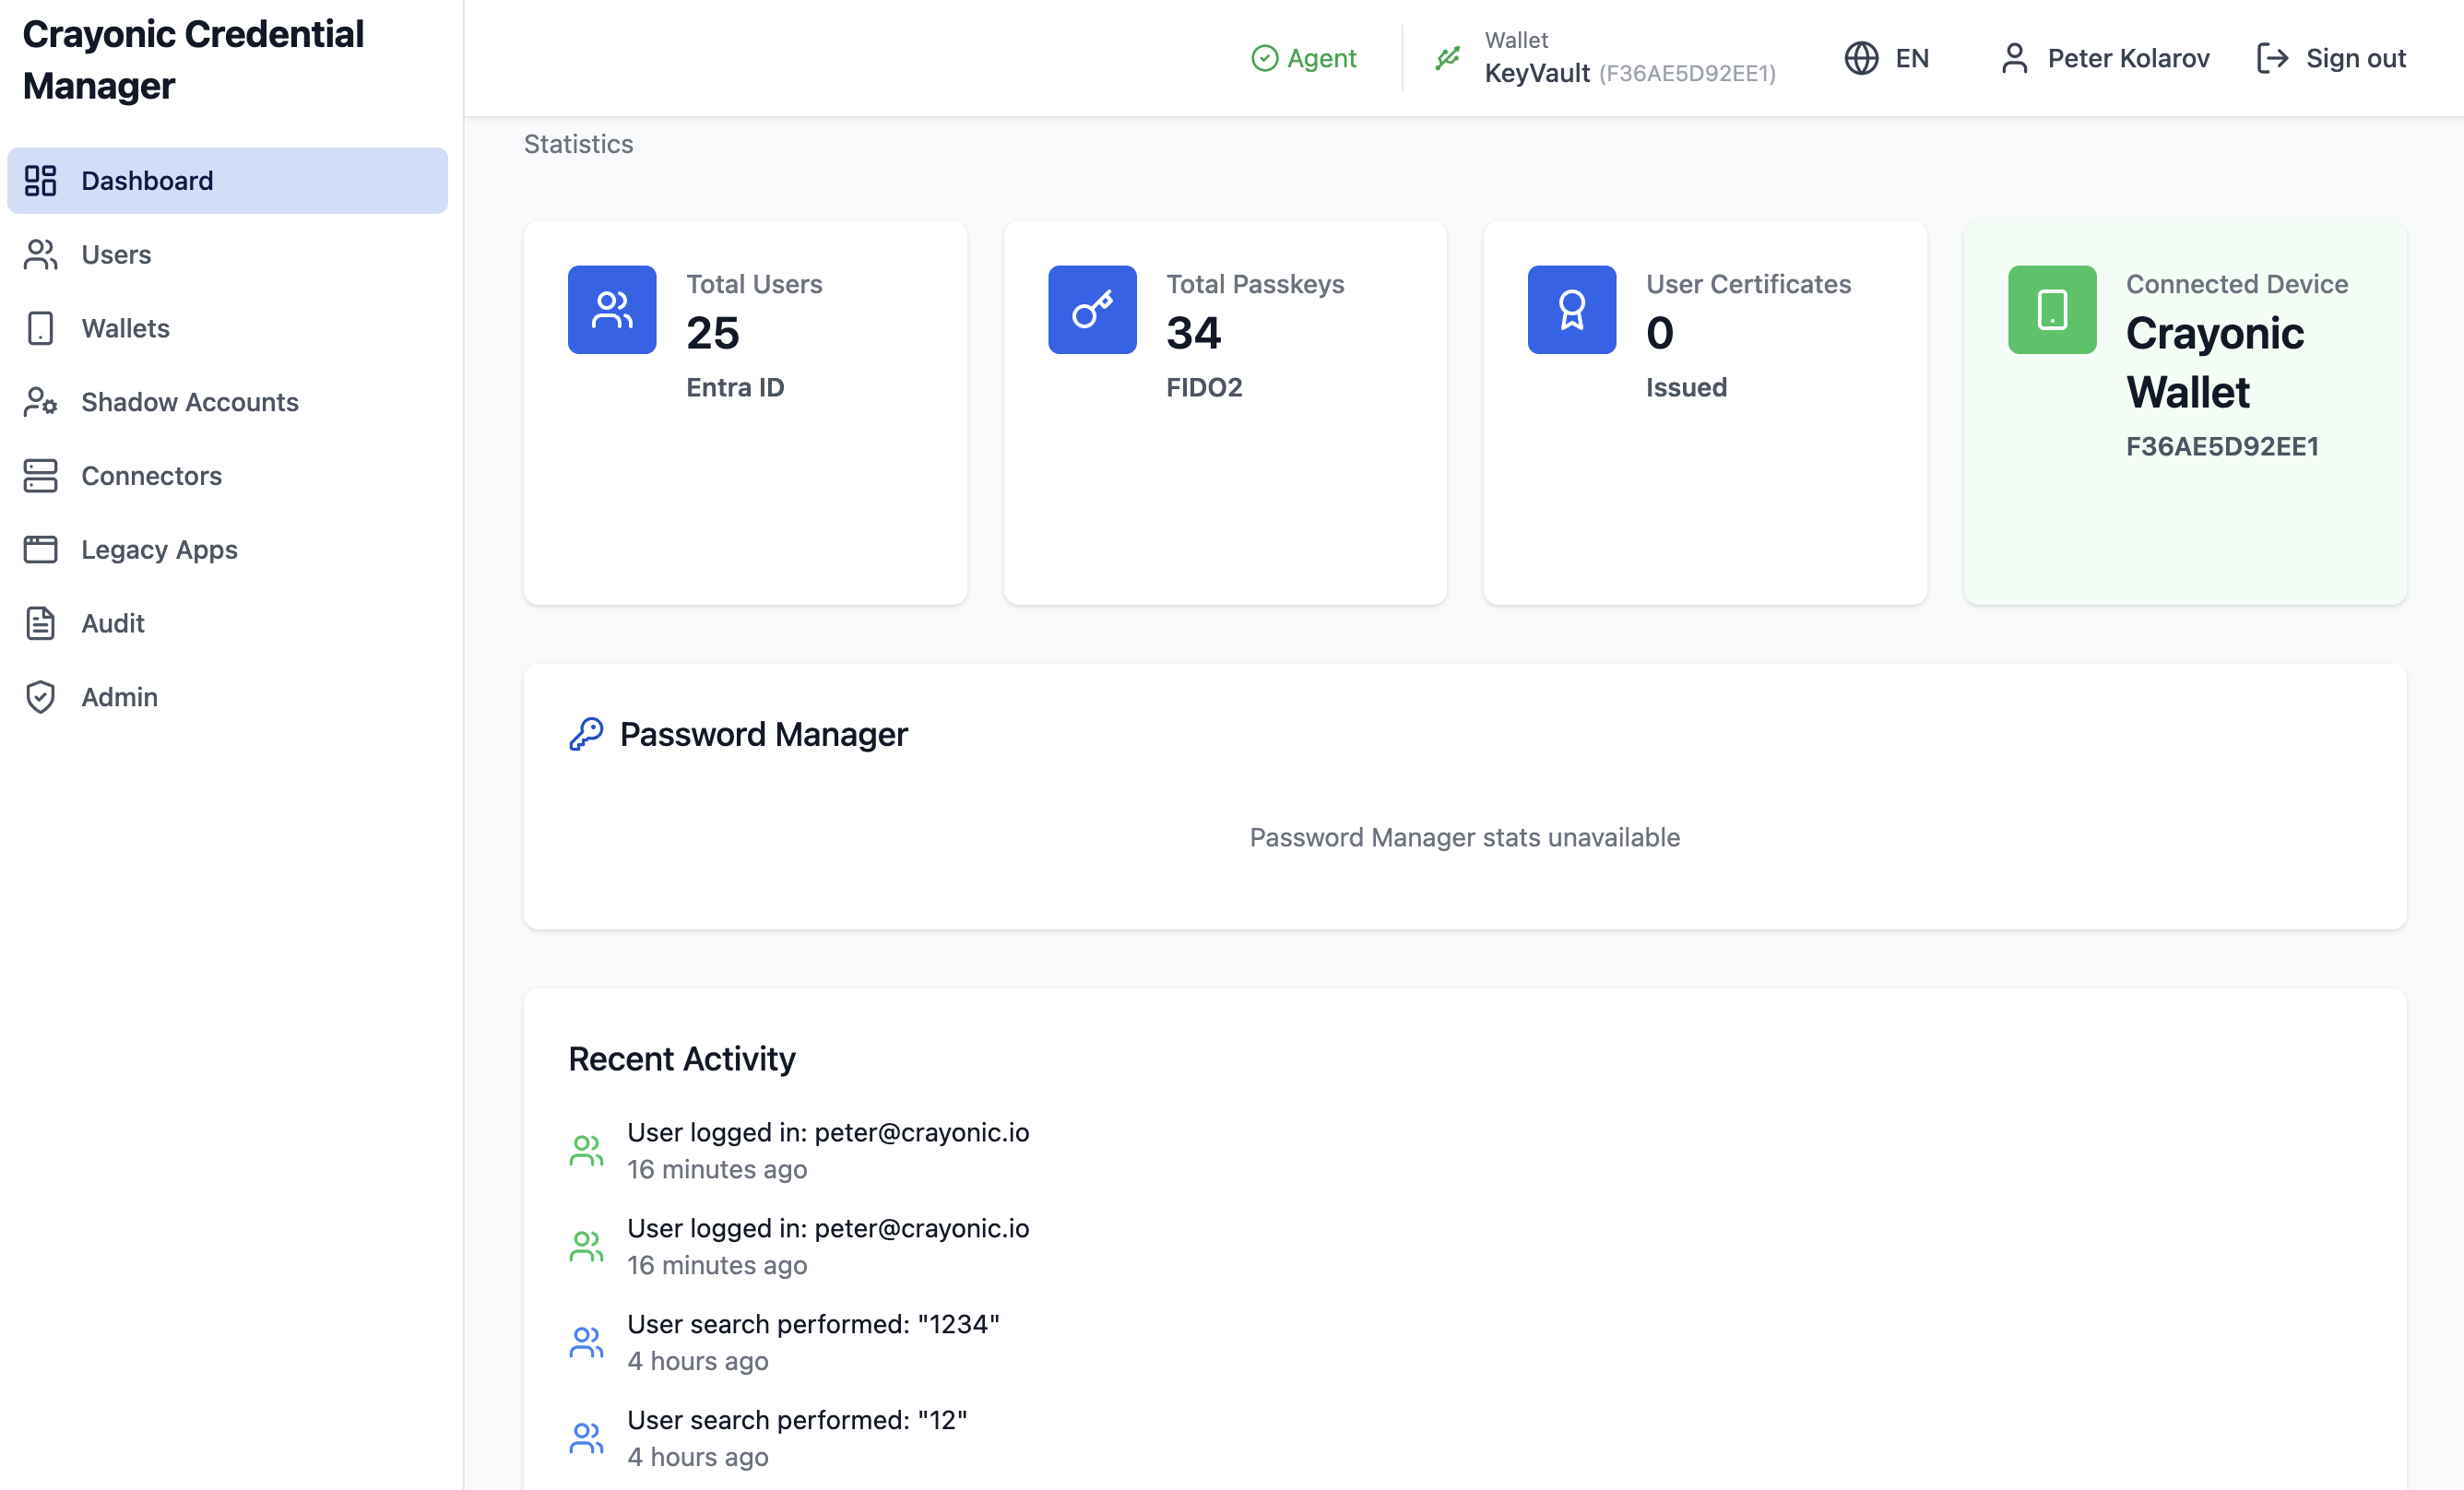Click the green Connected Device phone icon
The width and height of the screenshot is (2464, 1490).
2051,309
